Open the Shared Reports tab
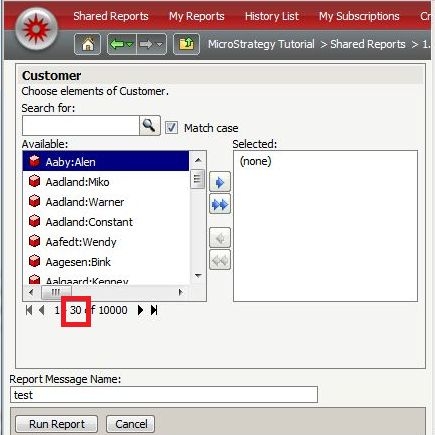 pos(111,16)
